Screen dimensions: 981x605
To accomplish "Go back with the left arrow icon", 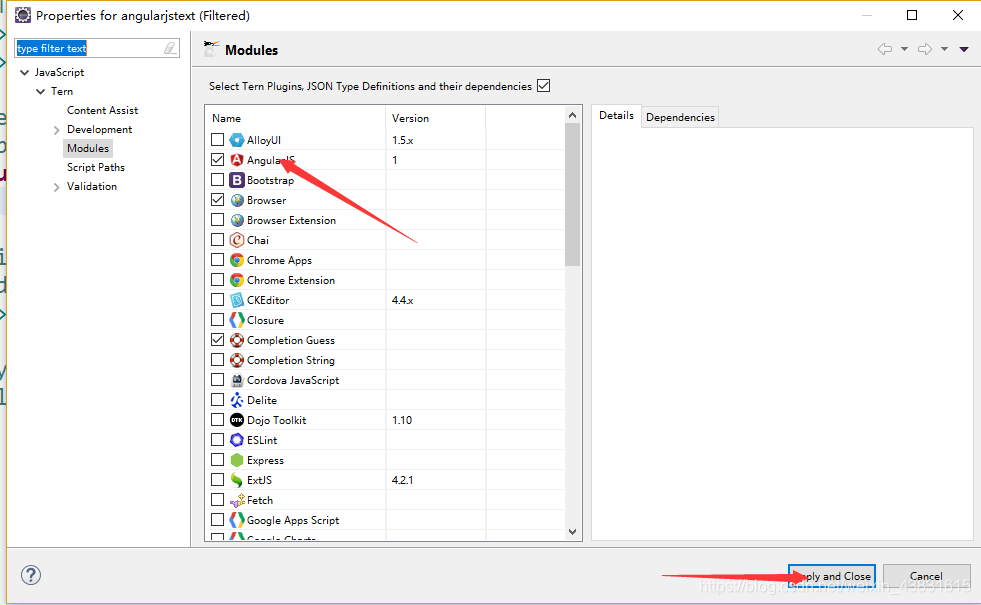I will click(885, 49).
